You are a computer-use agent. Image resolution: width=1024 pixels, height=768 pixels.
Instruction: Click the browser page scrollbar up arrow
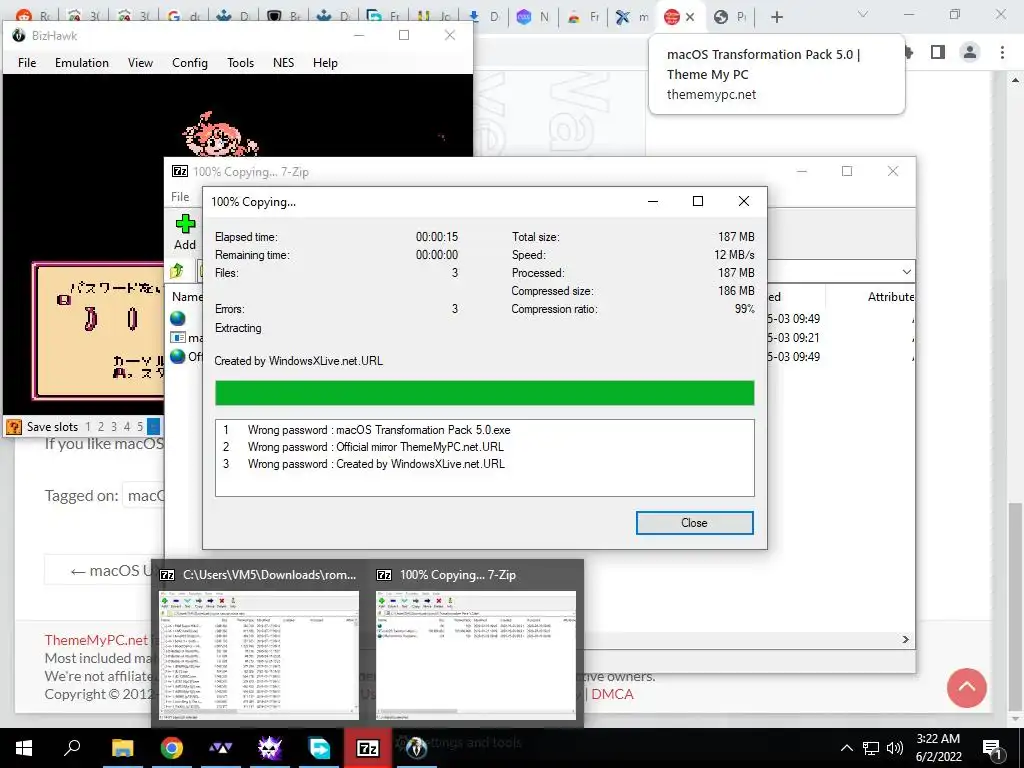coord(1016,80)
